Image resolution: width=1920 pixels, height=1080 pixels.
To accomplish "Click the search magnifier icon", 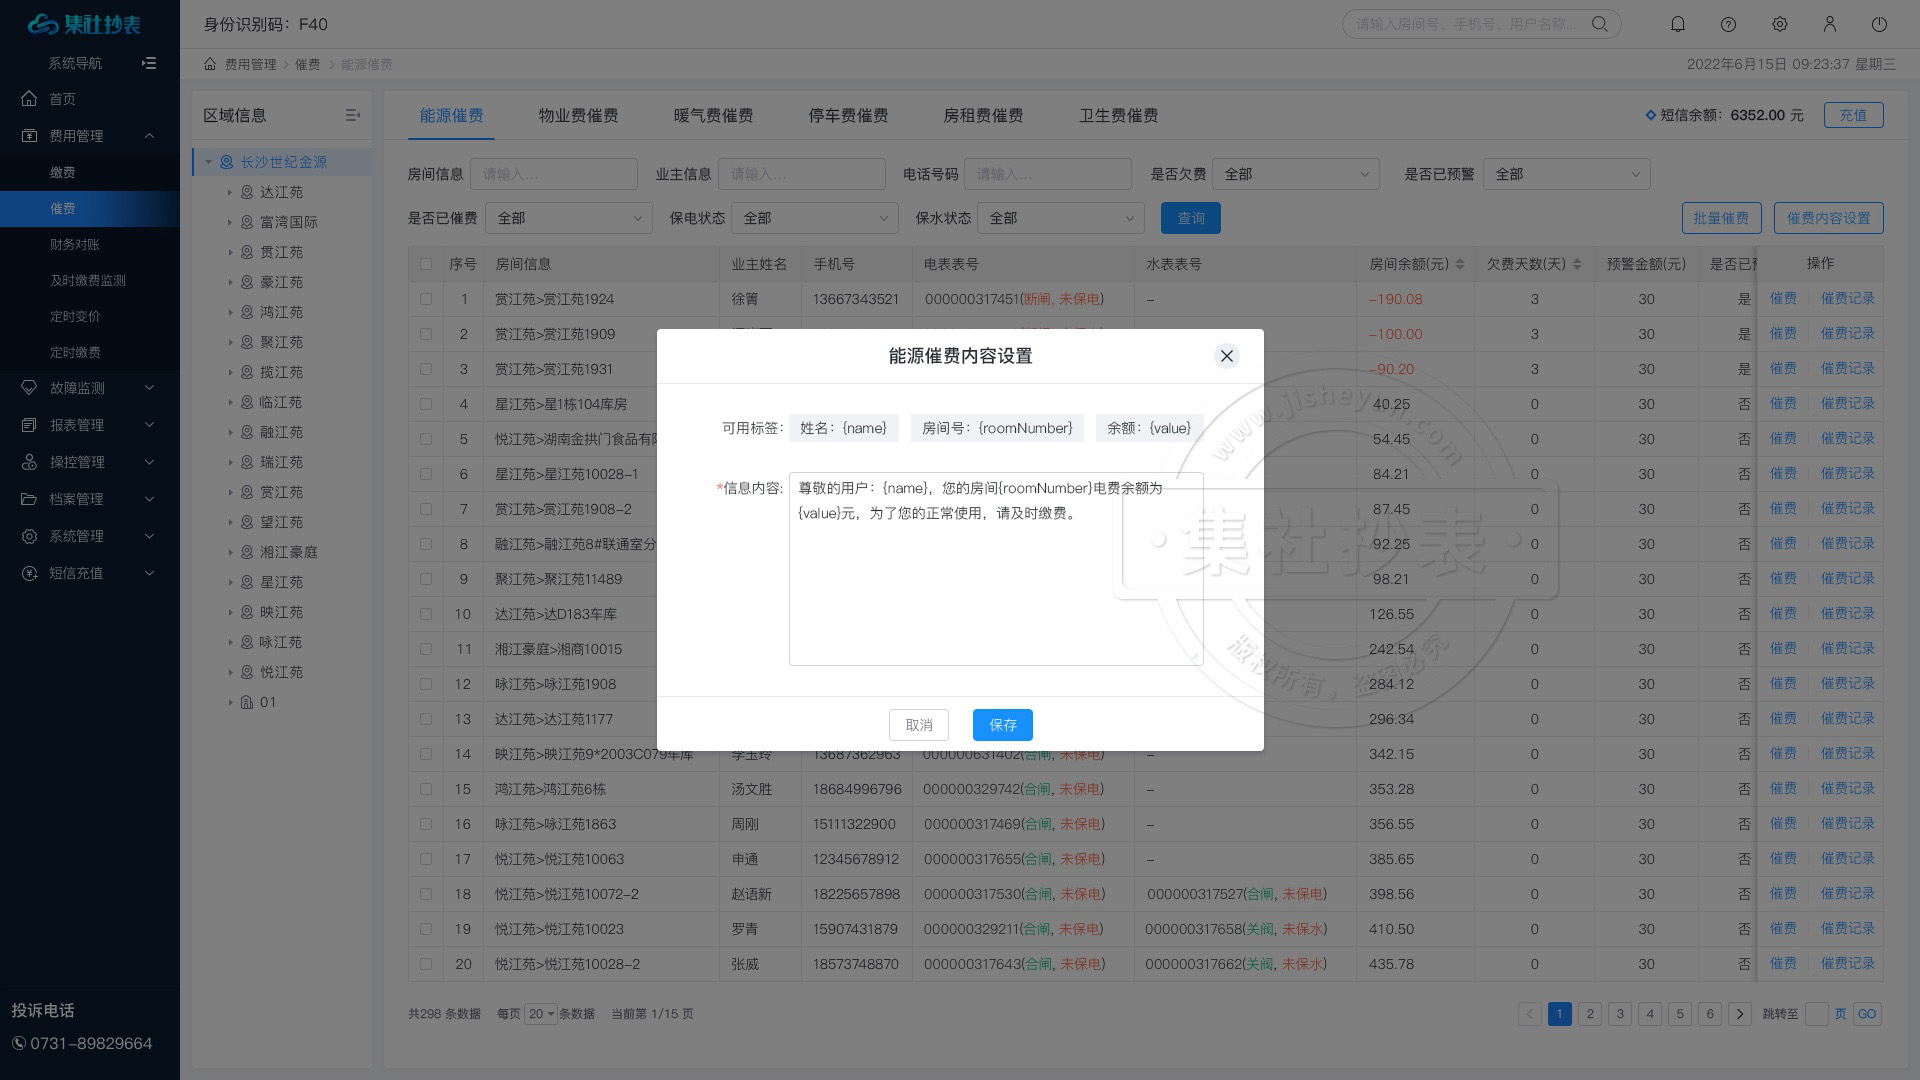I will [x=1600, y=24].
